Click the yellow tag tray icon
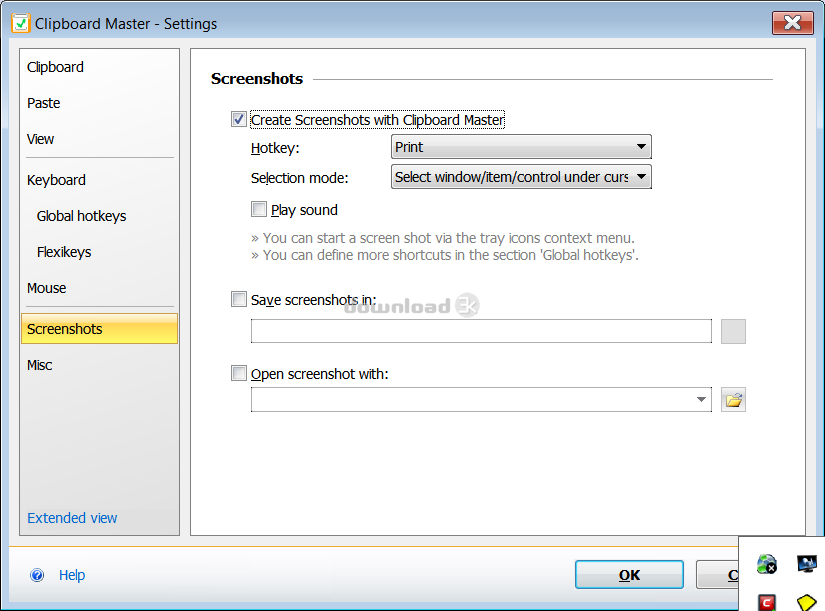825x611 pixels. [x=806, y=603]
